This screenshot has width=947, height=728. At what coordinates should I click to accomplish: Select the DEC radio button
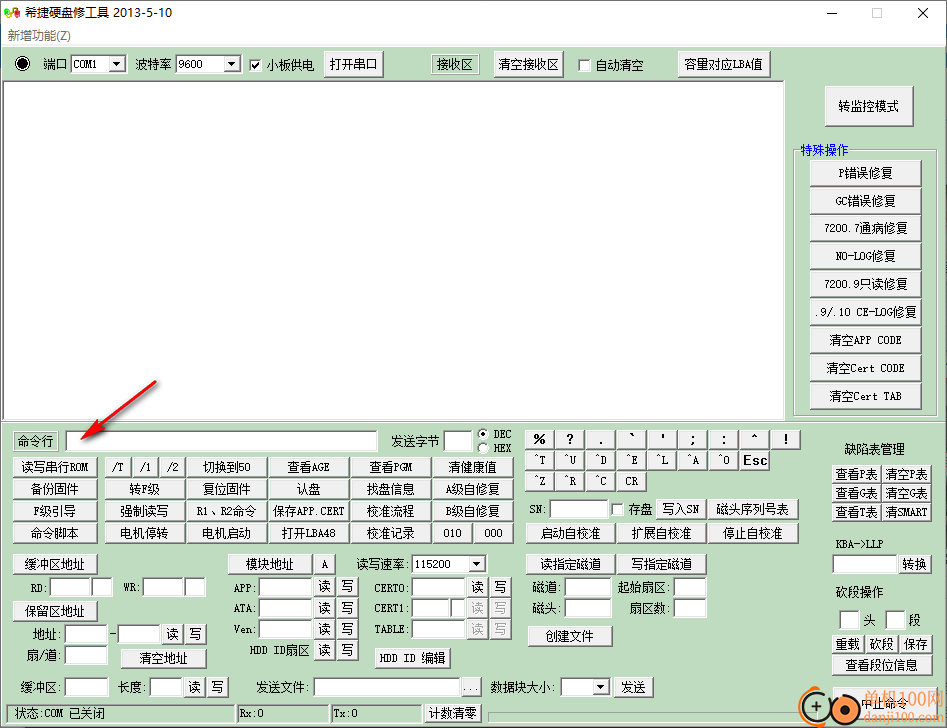click(x=483, y=434)
